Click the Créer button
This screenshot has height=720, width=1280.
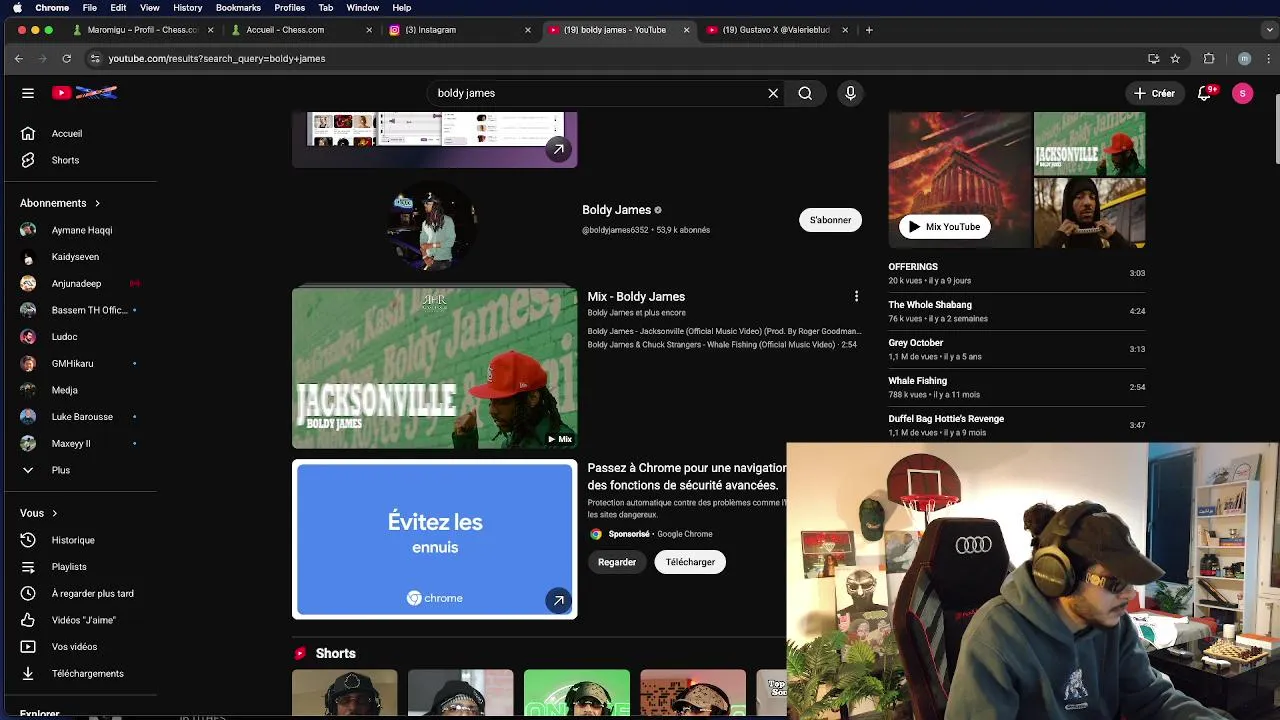click(x=1154, y=93)
